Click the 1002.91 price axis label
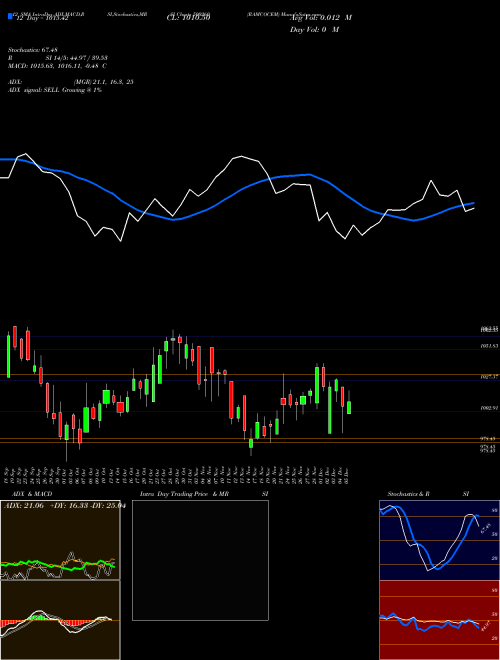The height and width of the screenshot is (660, 500). [489, 408]
